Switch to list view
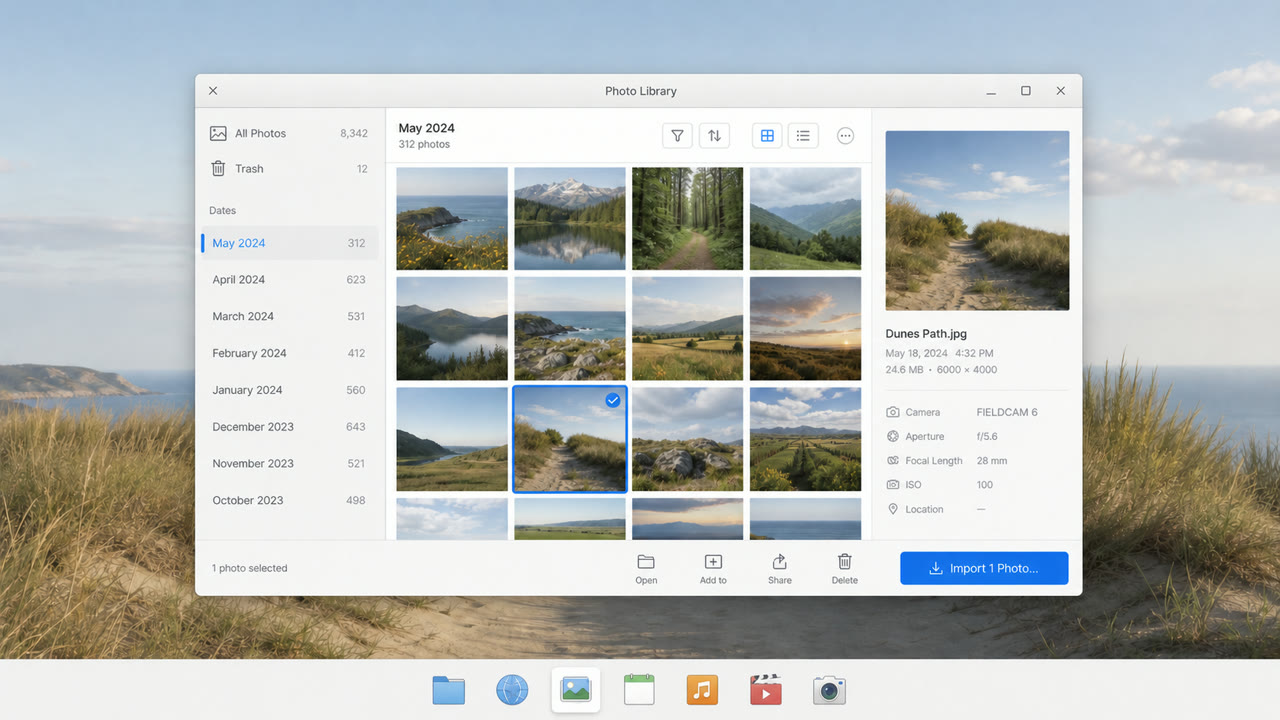 [x=803, y=136]
